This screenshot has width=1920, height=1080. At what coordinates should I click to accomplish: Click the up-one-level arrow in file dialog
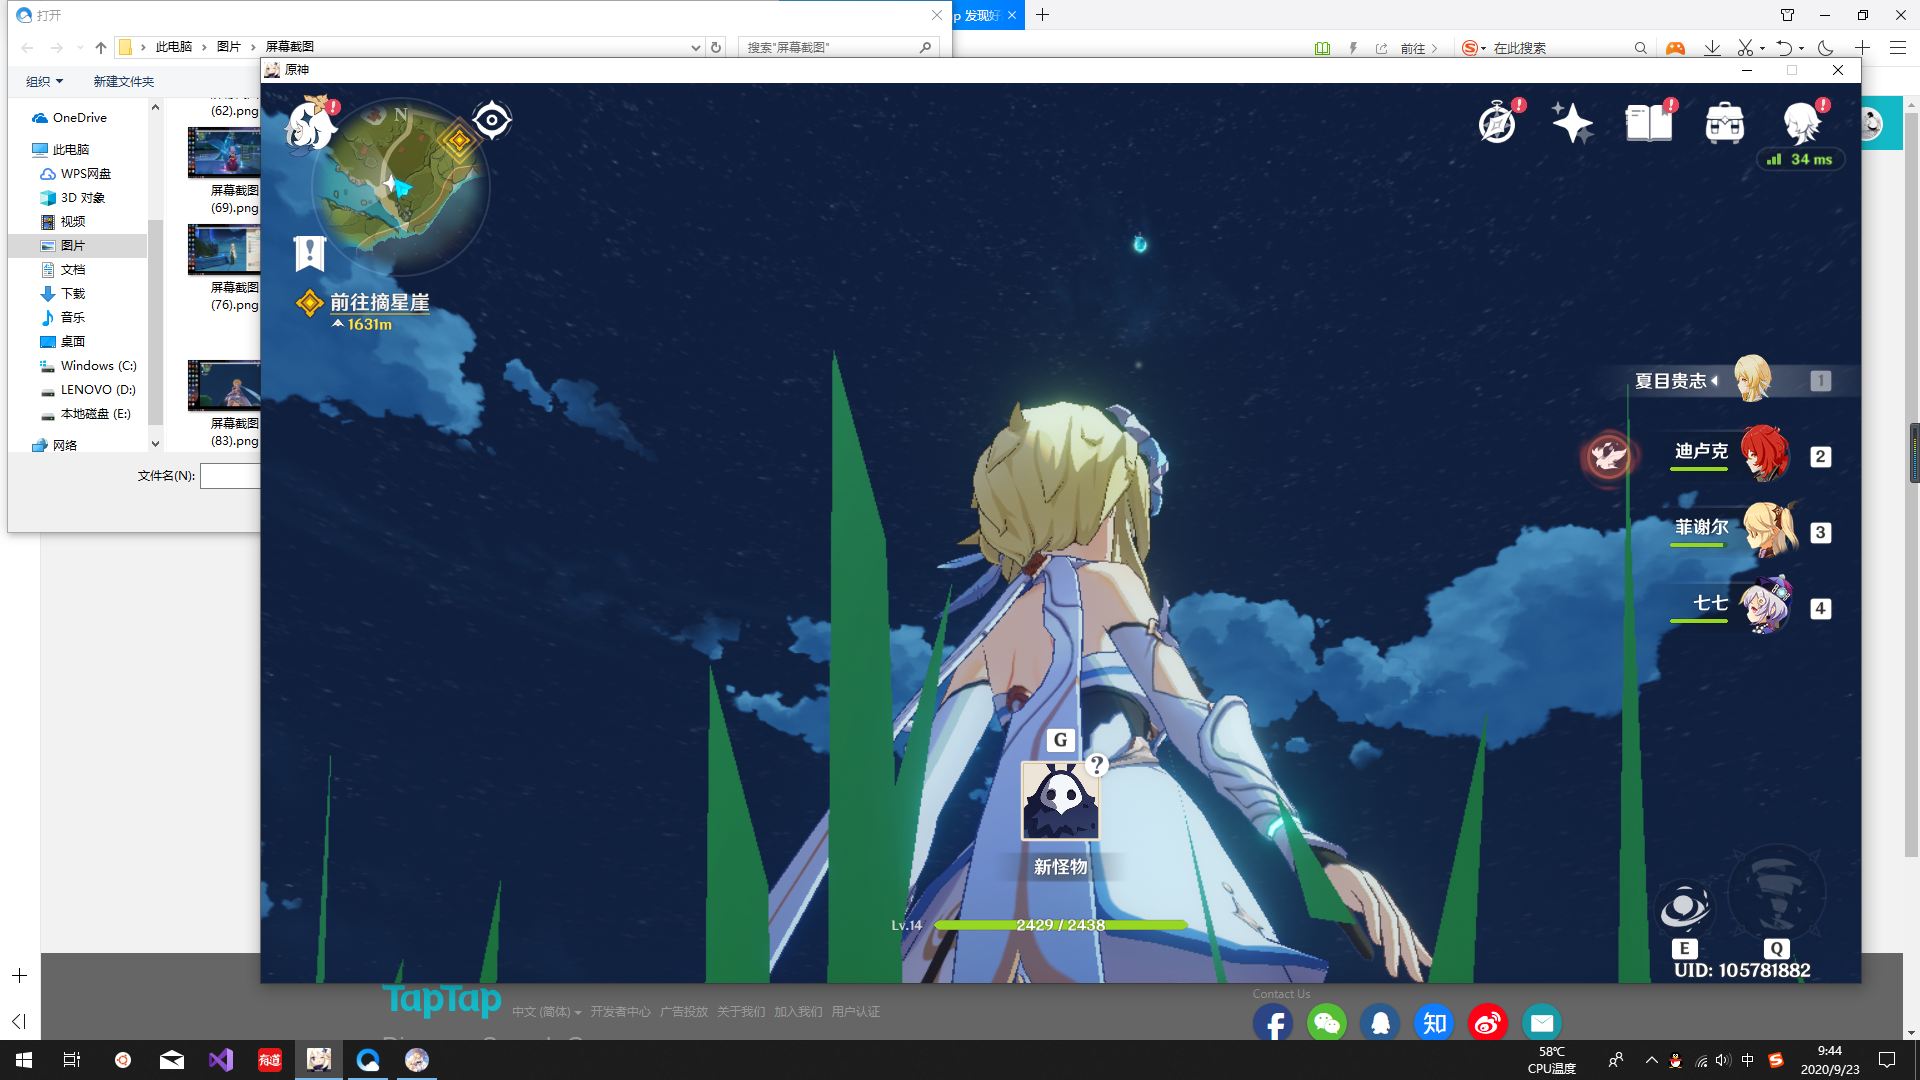[100, 47]
